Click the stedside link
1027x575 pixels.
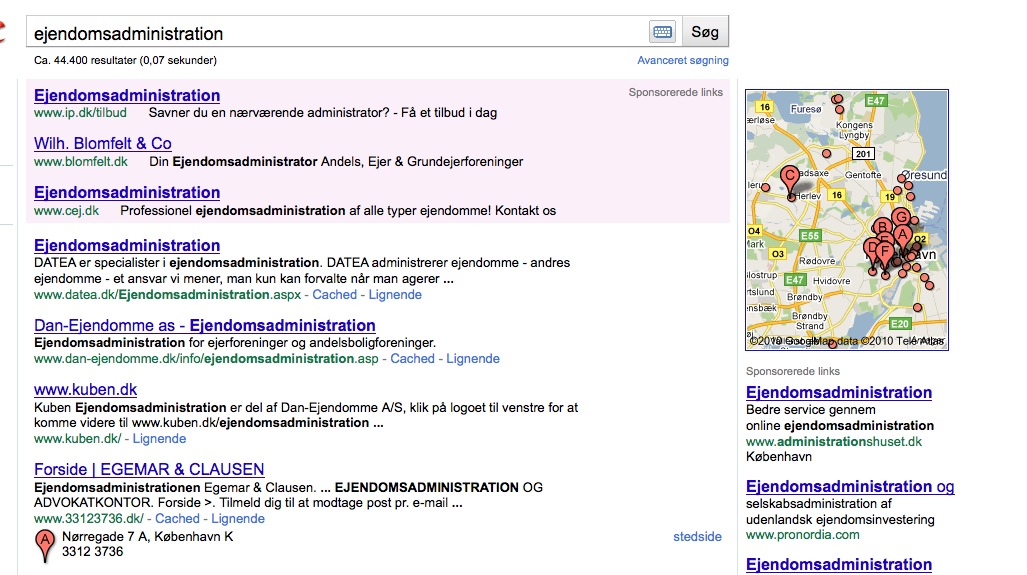(x=697, y=537)
